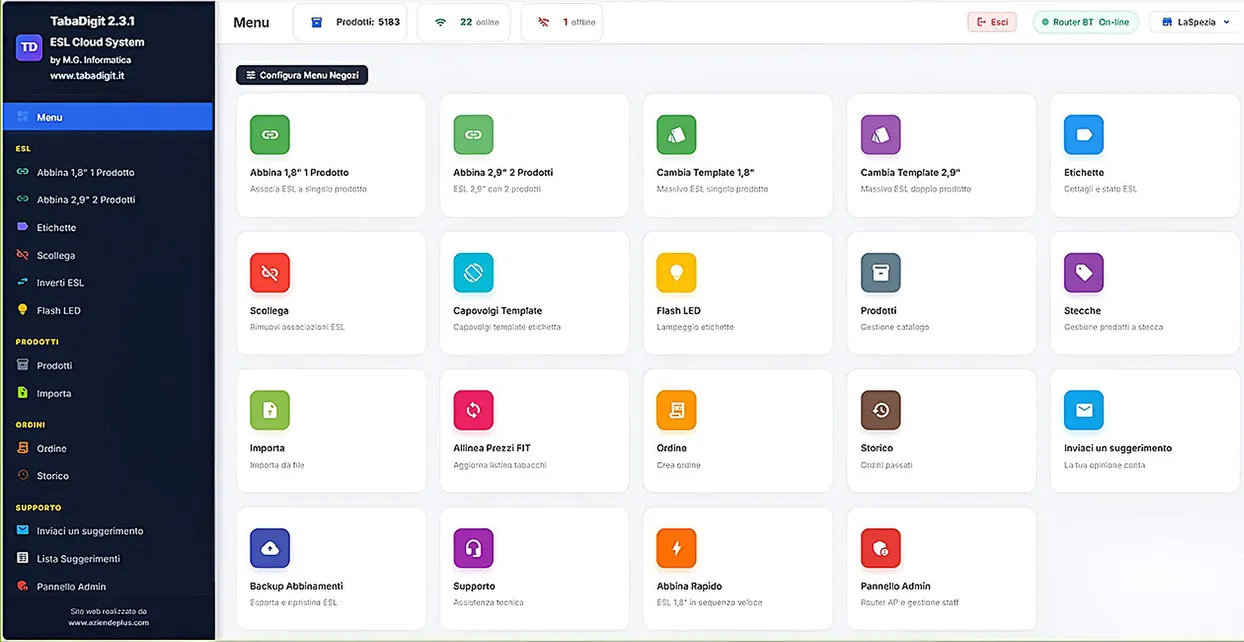Click the "Esporta e ripristina ESL" text
Screen dimensions: 1244x642
pyautogui.click(x=296, y=602)
